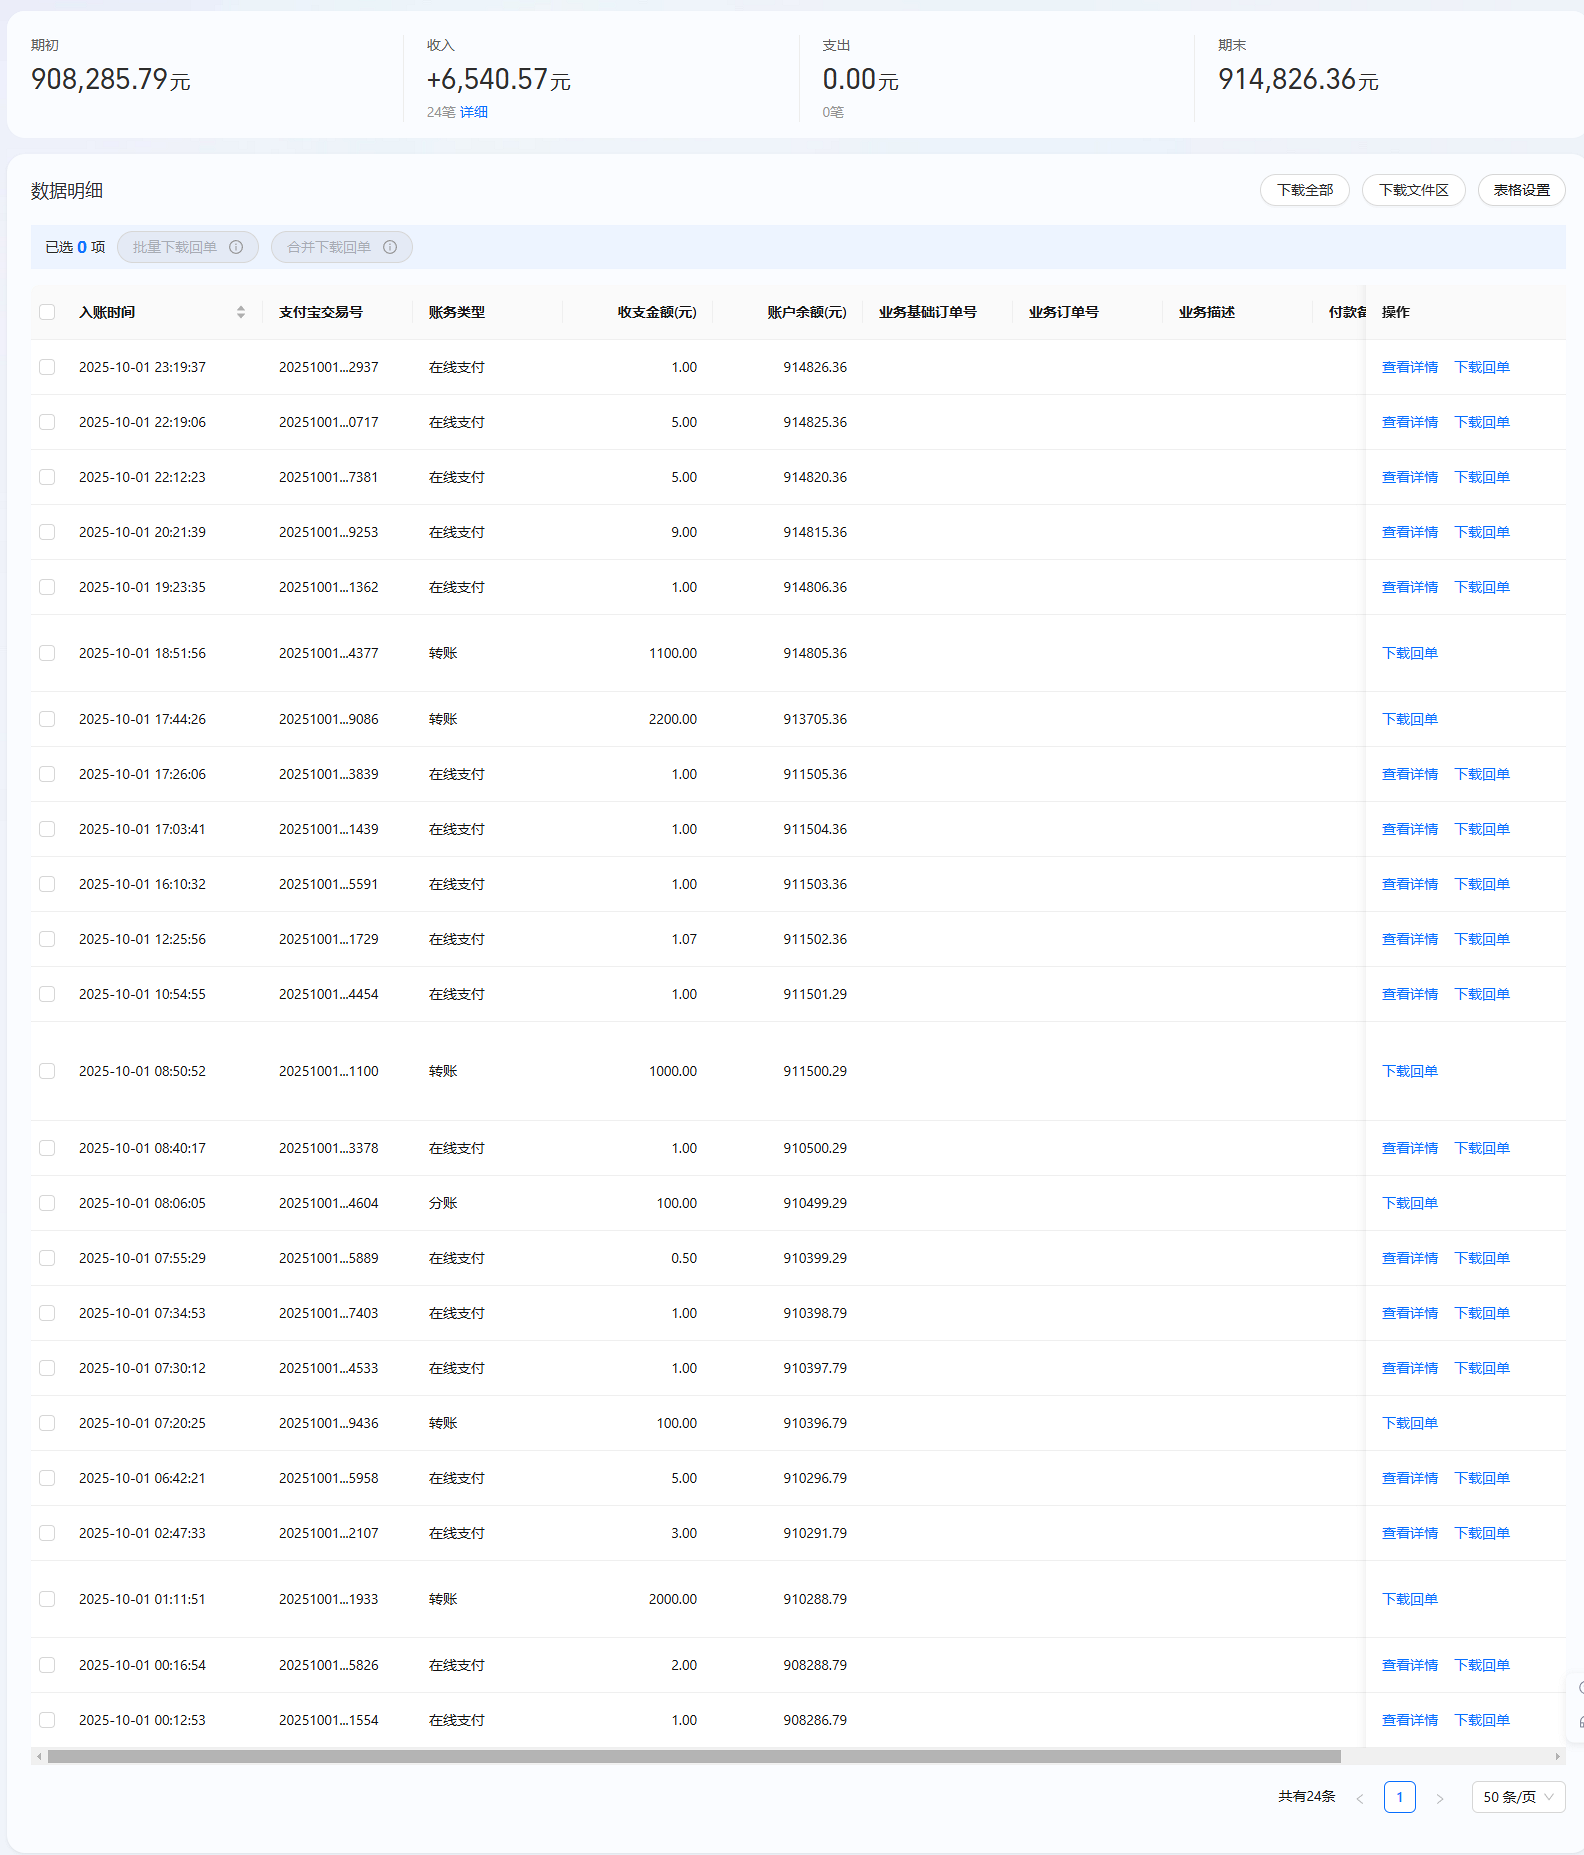Open 下载文件区 download area
Viewport: 1584px width, 1855px height.
point(1413,190)
